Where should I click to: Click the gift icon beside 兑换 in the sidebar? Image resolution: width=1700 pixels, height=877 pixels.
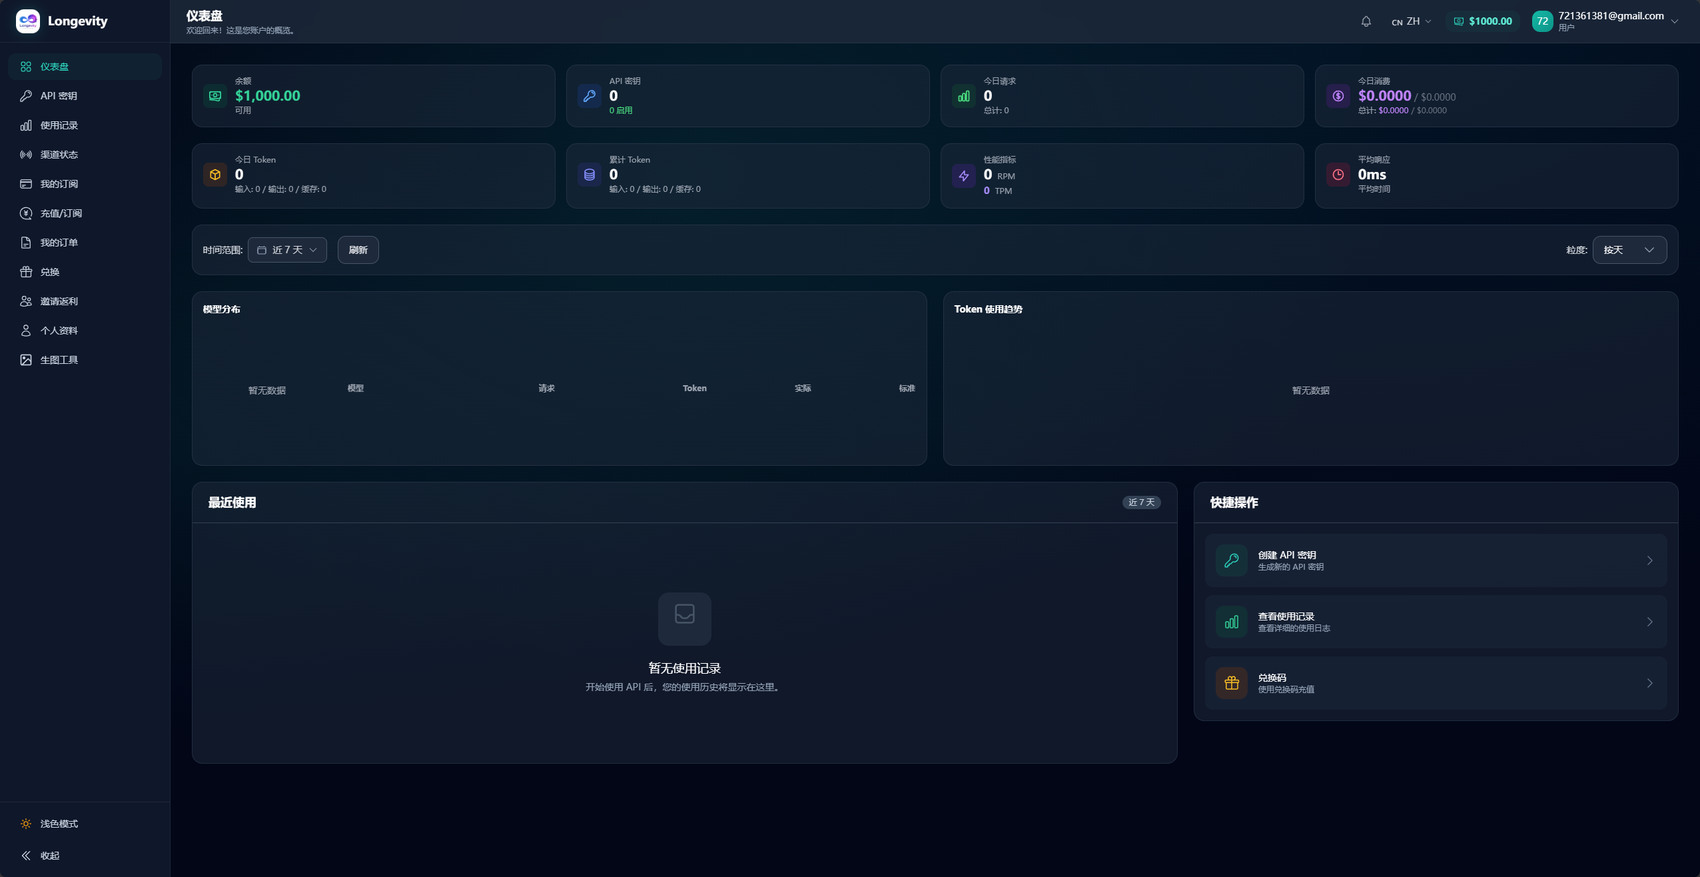[x=26, y=272]
